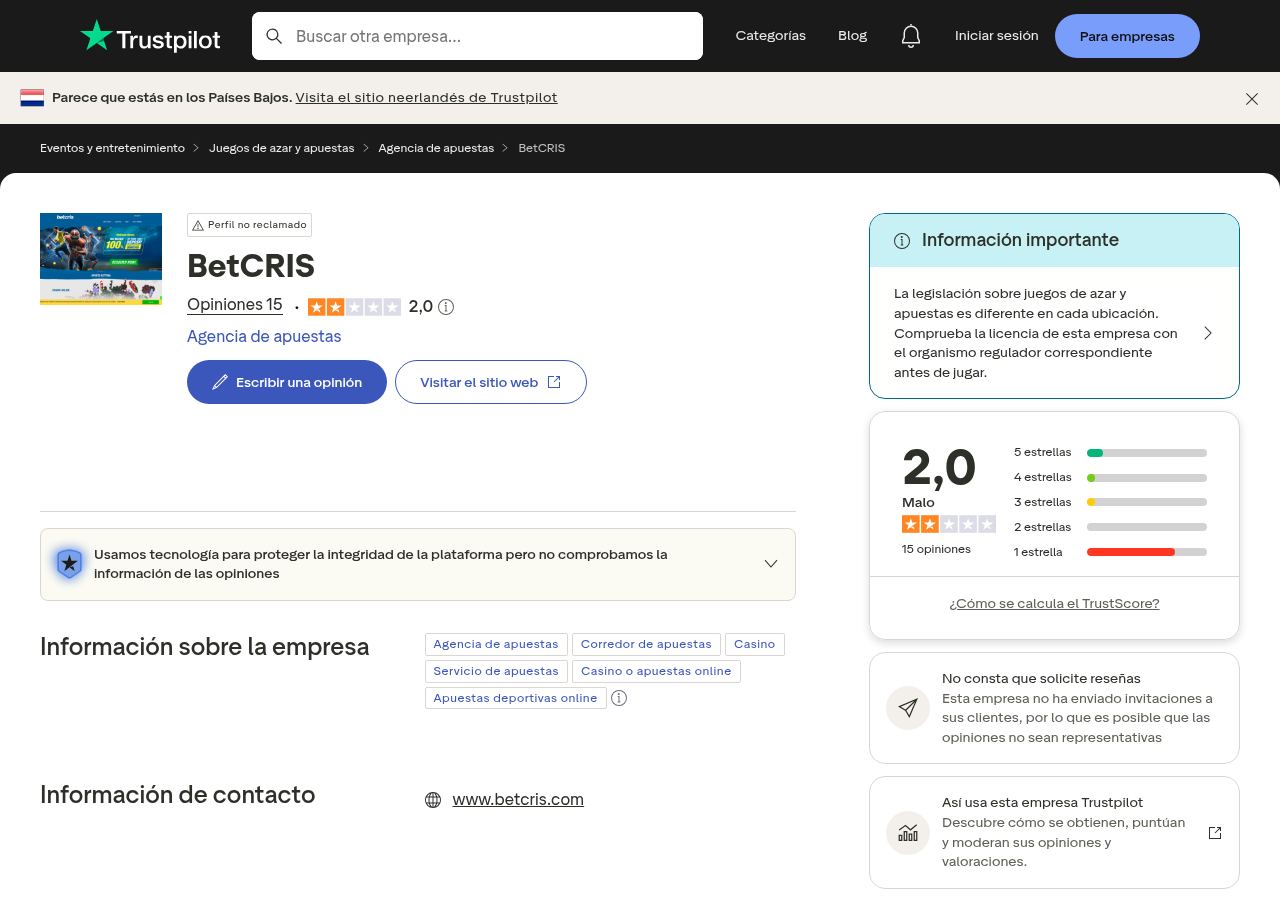Click info icon next to 2,0 rating
The height and width of the screenshot is (900, 1280).
click(446, 307)
